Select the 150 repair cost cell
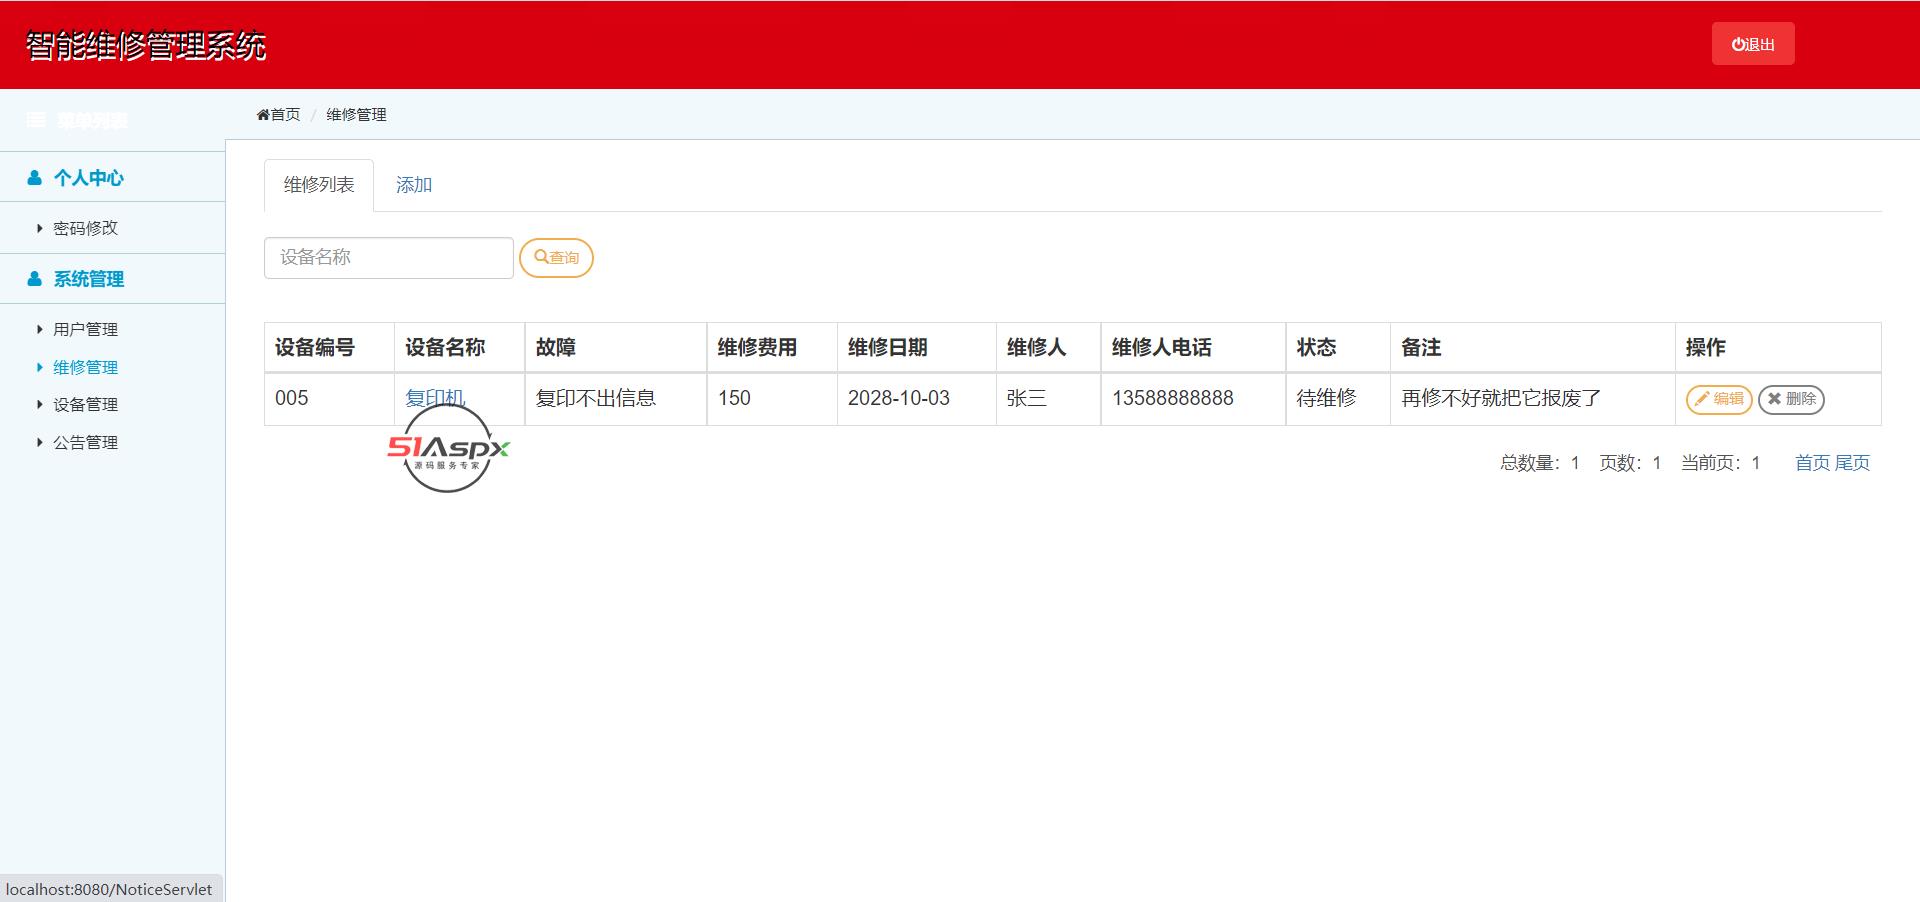Screen dimensions: 1920x902 pyautogui.click(x=772, y=399)
